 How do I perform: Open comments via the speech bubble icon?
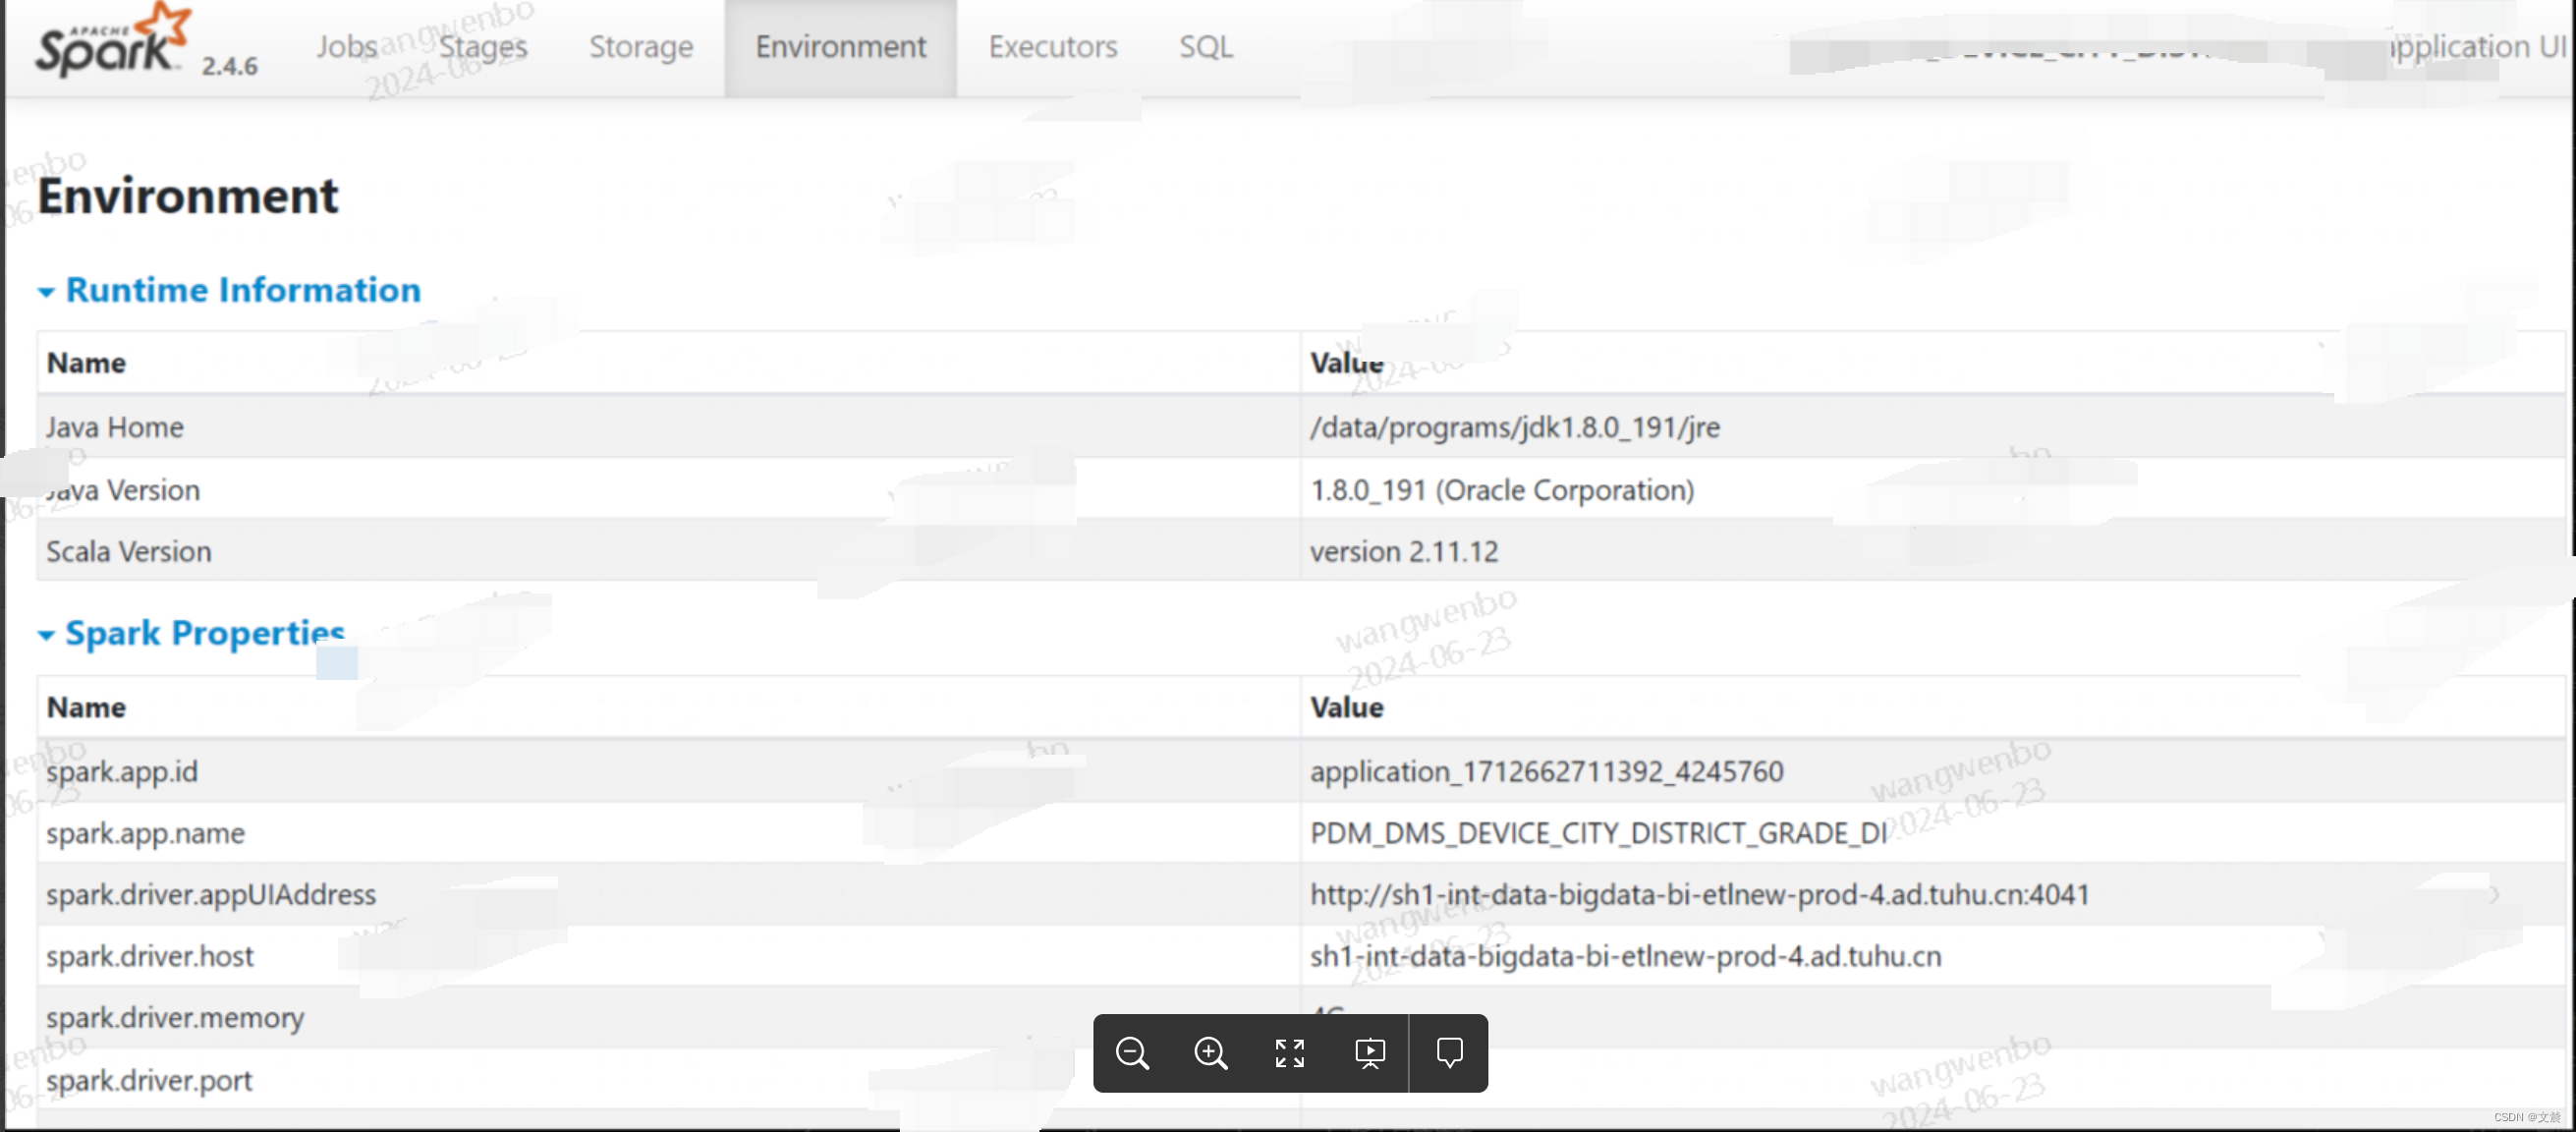click(x=1449, y=1052)
